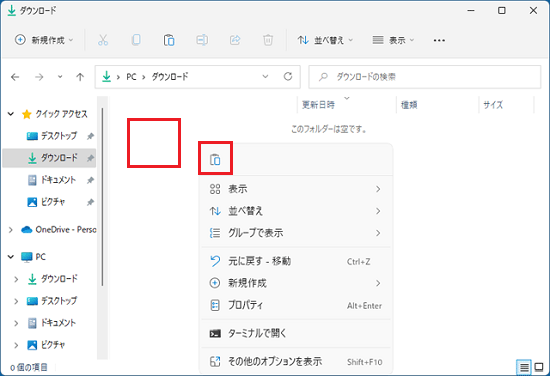Image resolution: width=550 pixels, height=376 pixels.
Task: Click ダウンロード in the address breadcrumb
Action: tap(170, 76)
